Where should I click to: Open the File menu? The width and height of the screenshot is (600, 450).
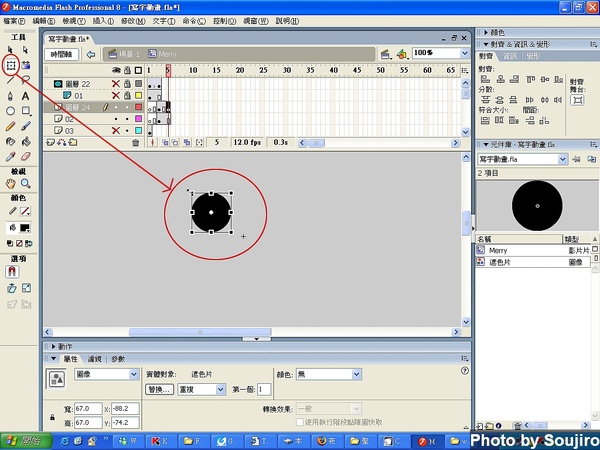[14, 21]
